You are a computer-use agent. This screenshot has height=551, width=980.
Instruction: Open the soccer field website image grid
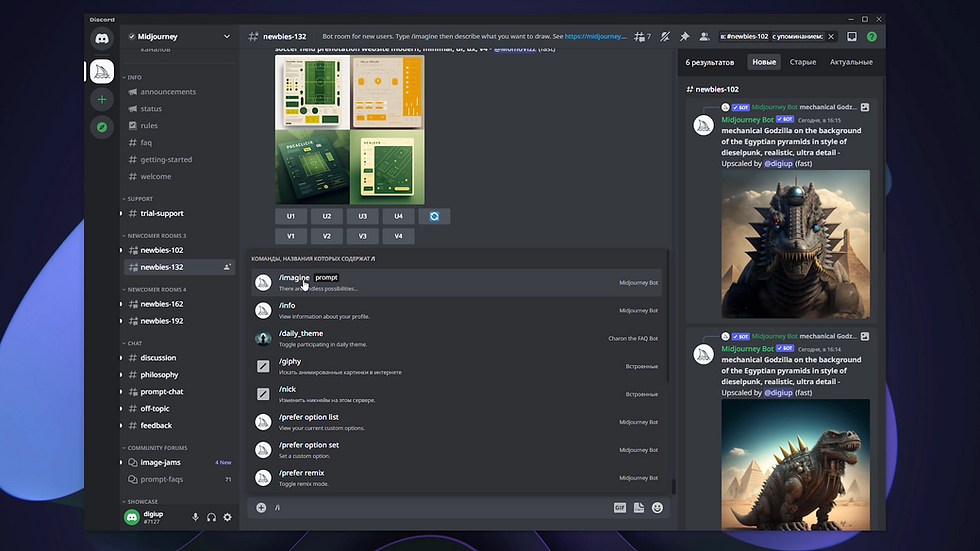pyautogui.click(x=349, y=130)
